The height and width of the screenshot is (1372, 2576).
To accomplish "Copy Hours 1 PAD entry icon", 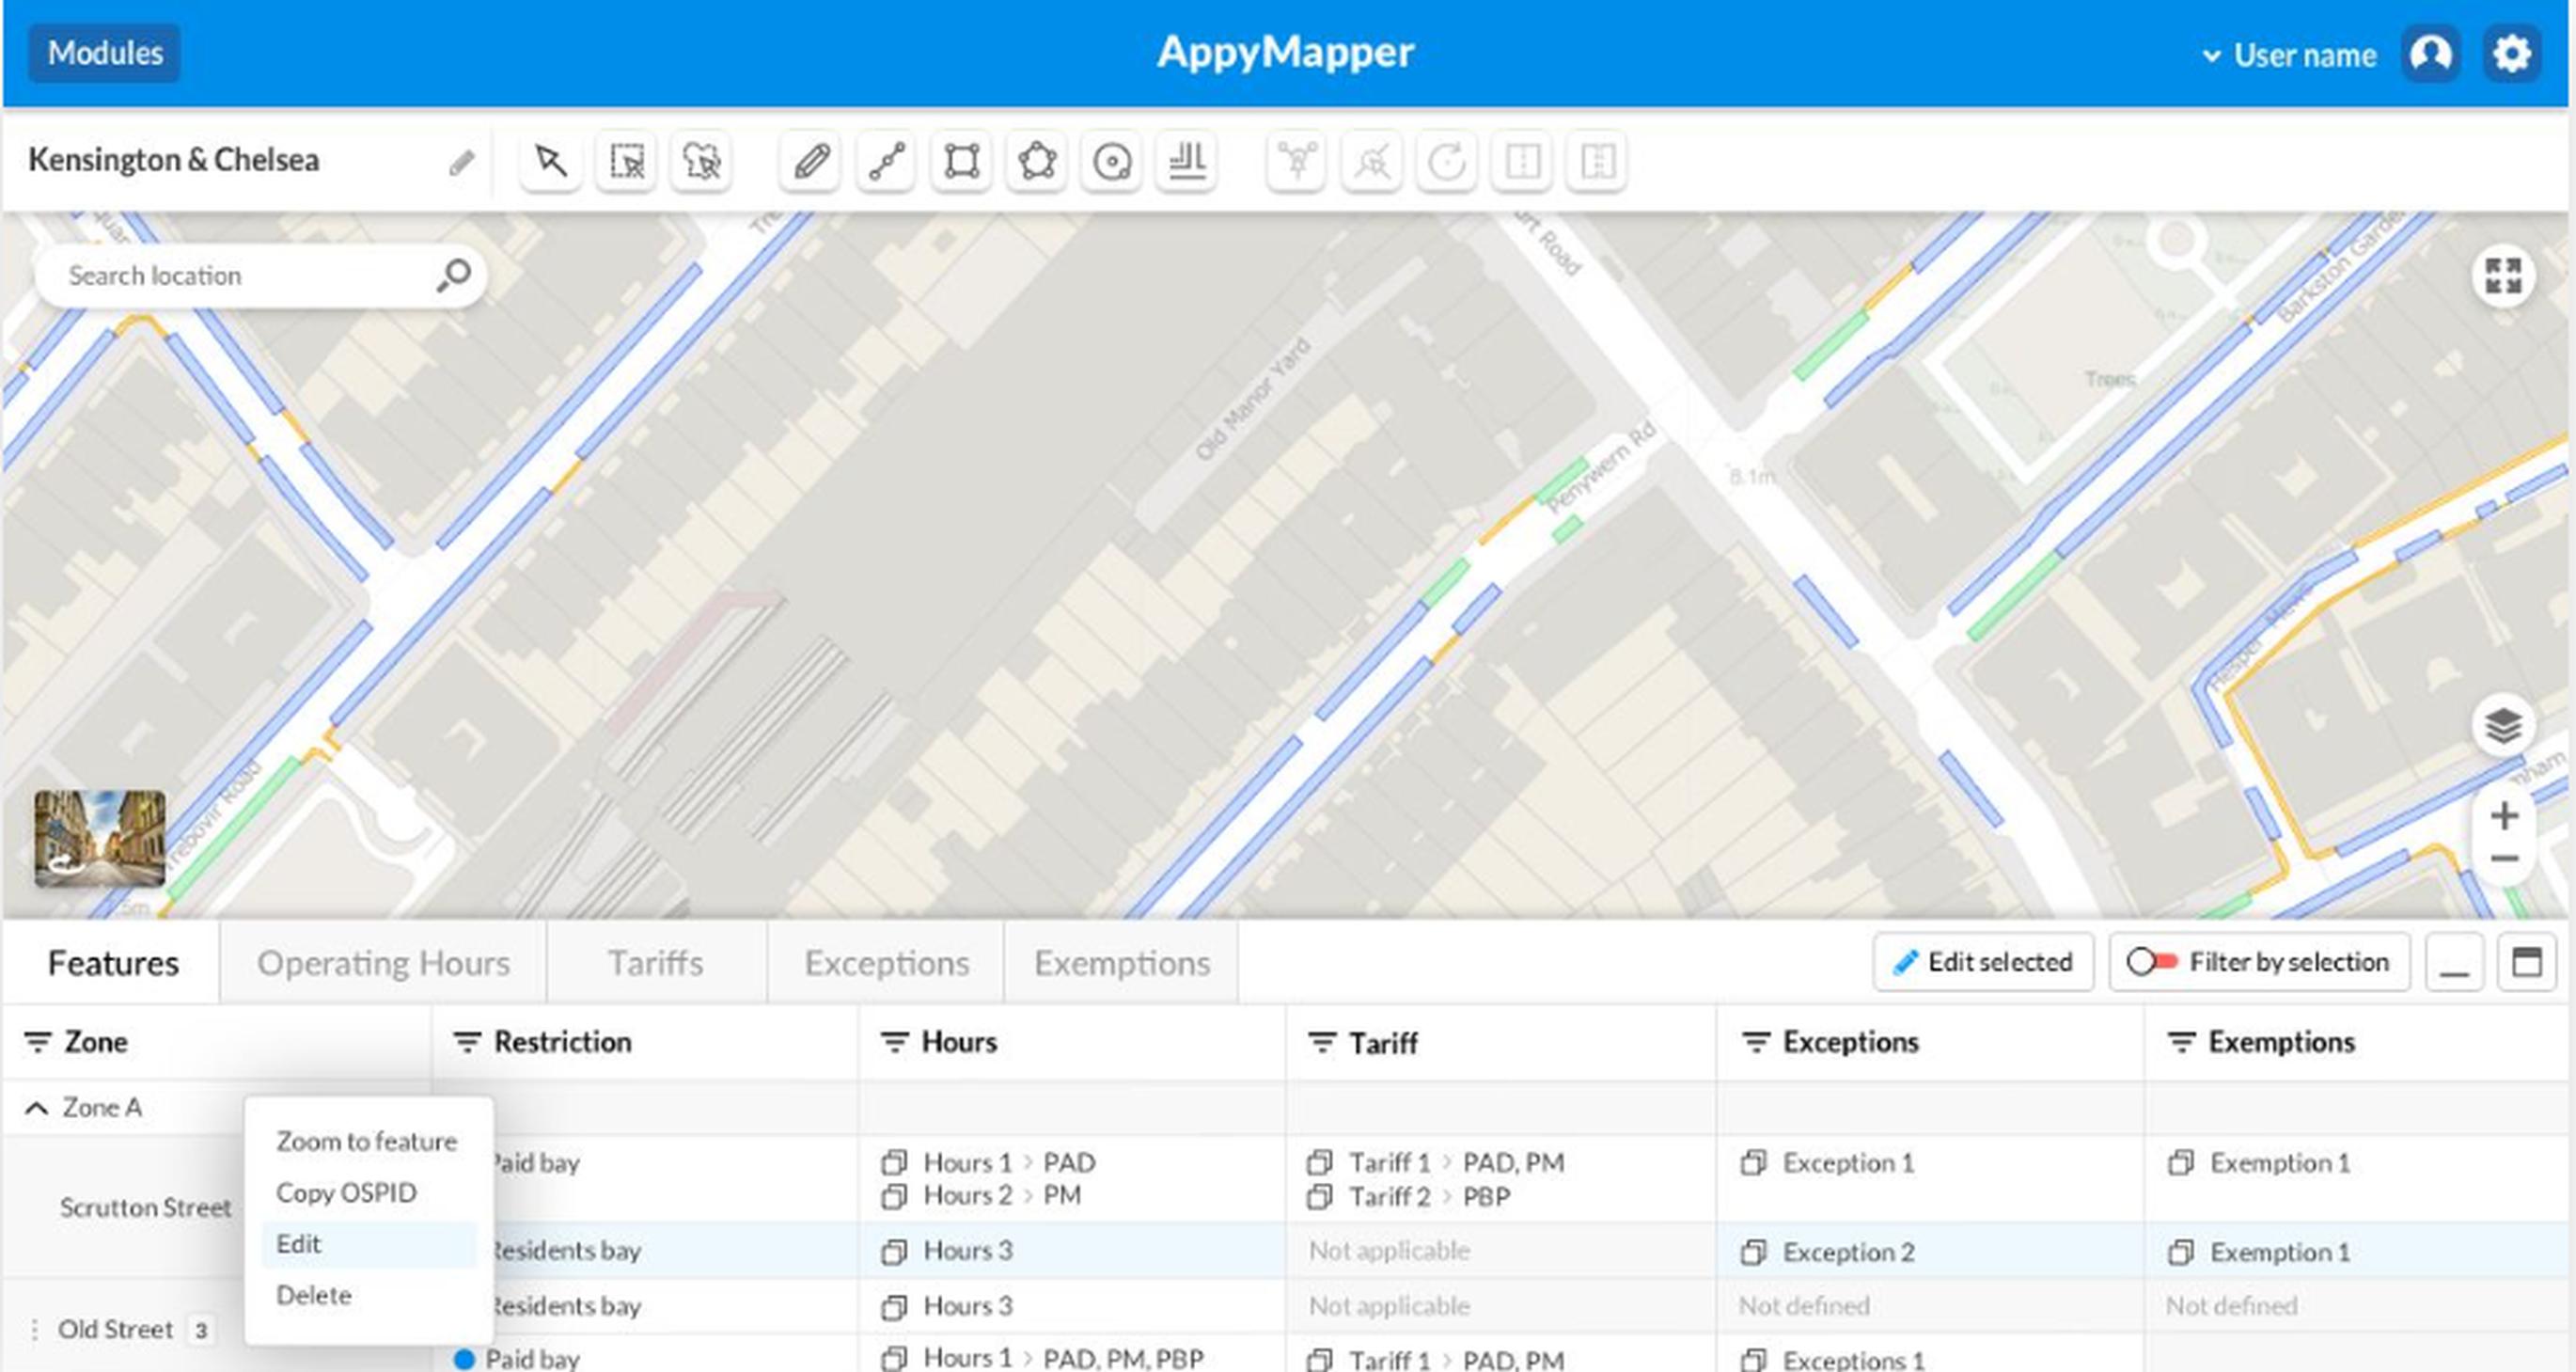I will (894, 1163).
